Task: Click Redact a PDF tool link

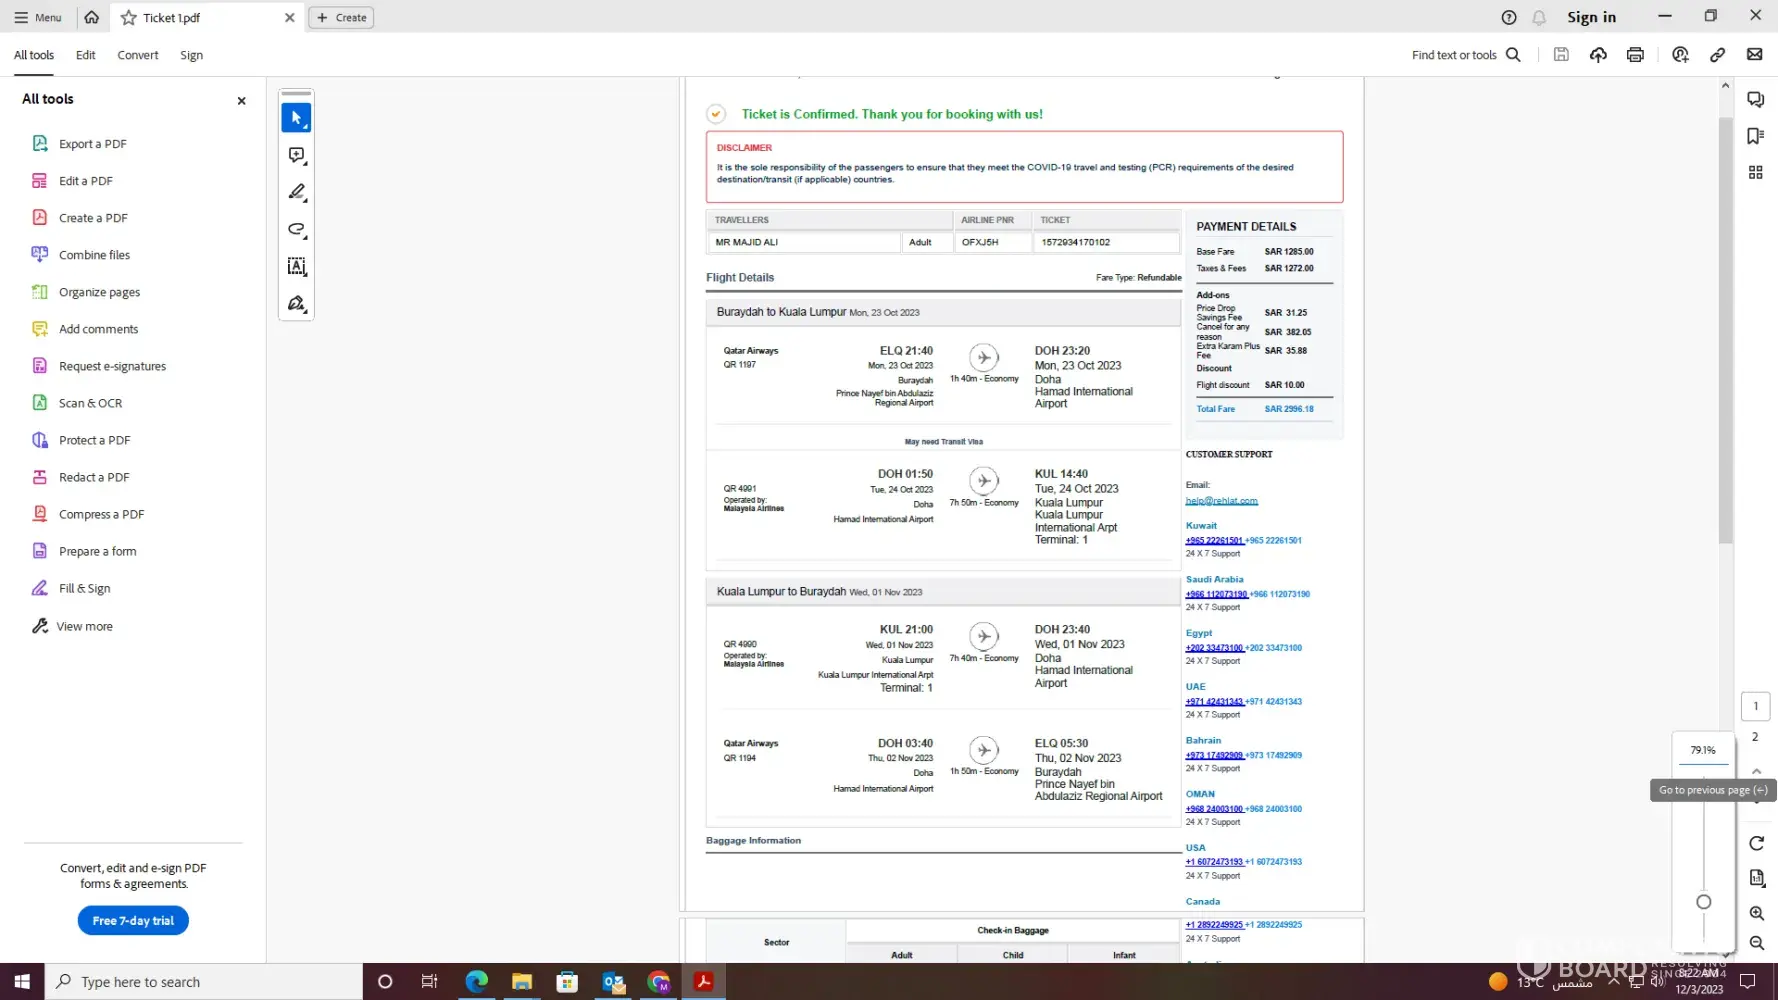Action: point(94,478)
